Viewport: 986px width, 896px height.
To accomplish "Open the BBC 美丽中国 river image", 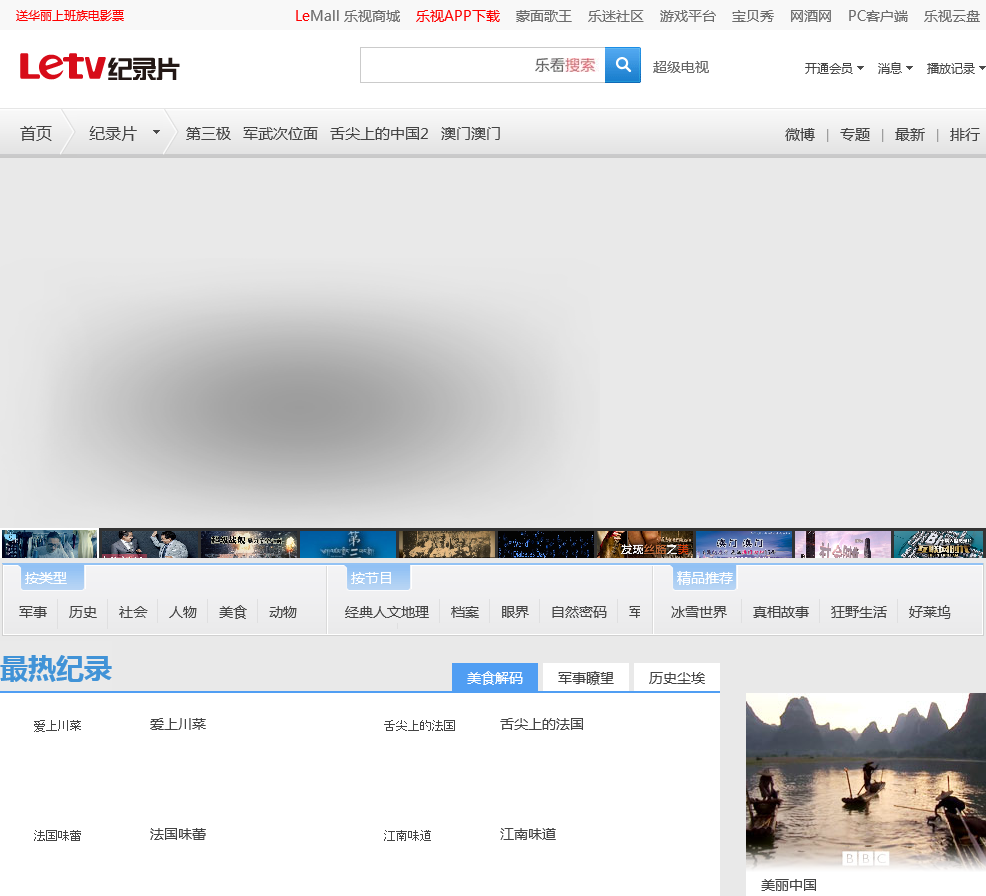I will click(x=865, y=780).
